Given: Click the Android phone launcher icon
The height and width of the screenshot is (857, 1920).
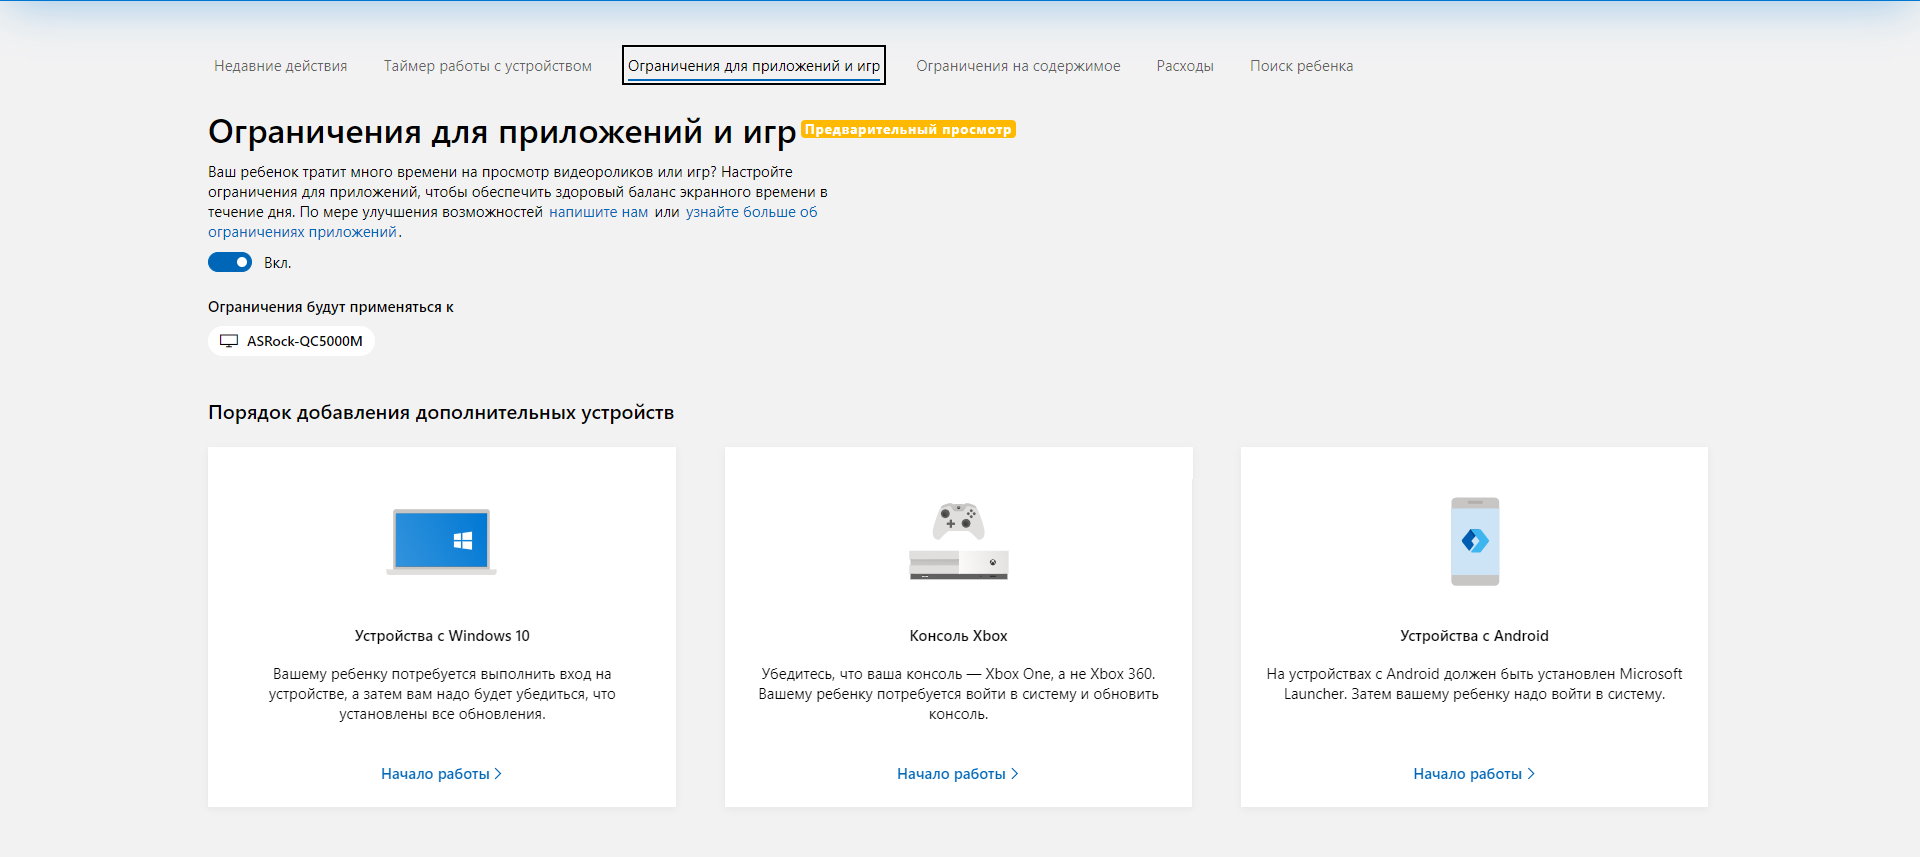Looking at the screenshot, I should (x=1475, y=541).
